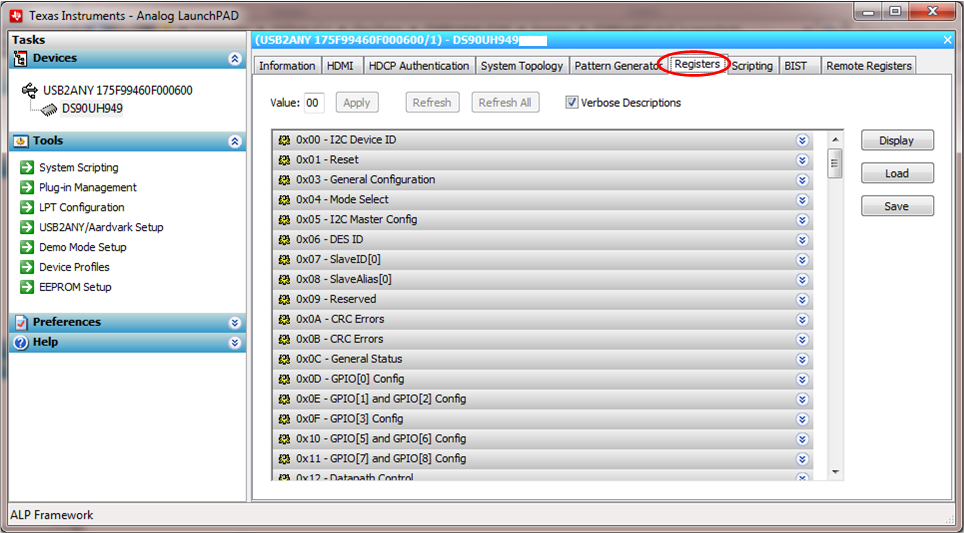Click the green arrow icon beside System Scripting

pos(27,168)
